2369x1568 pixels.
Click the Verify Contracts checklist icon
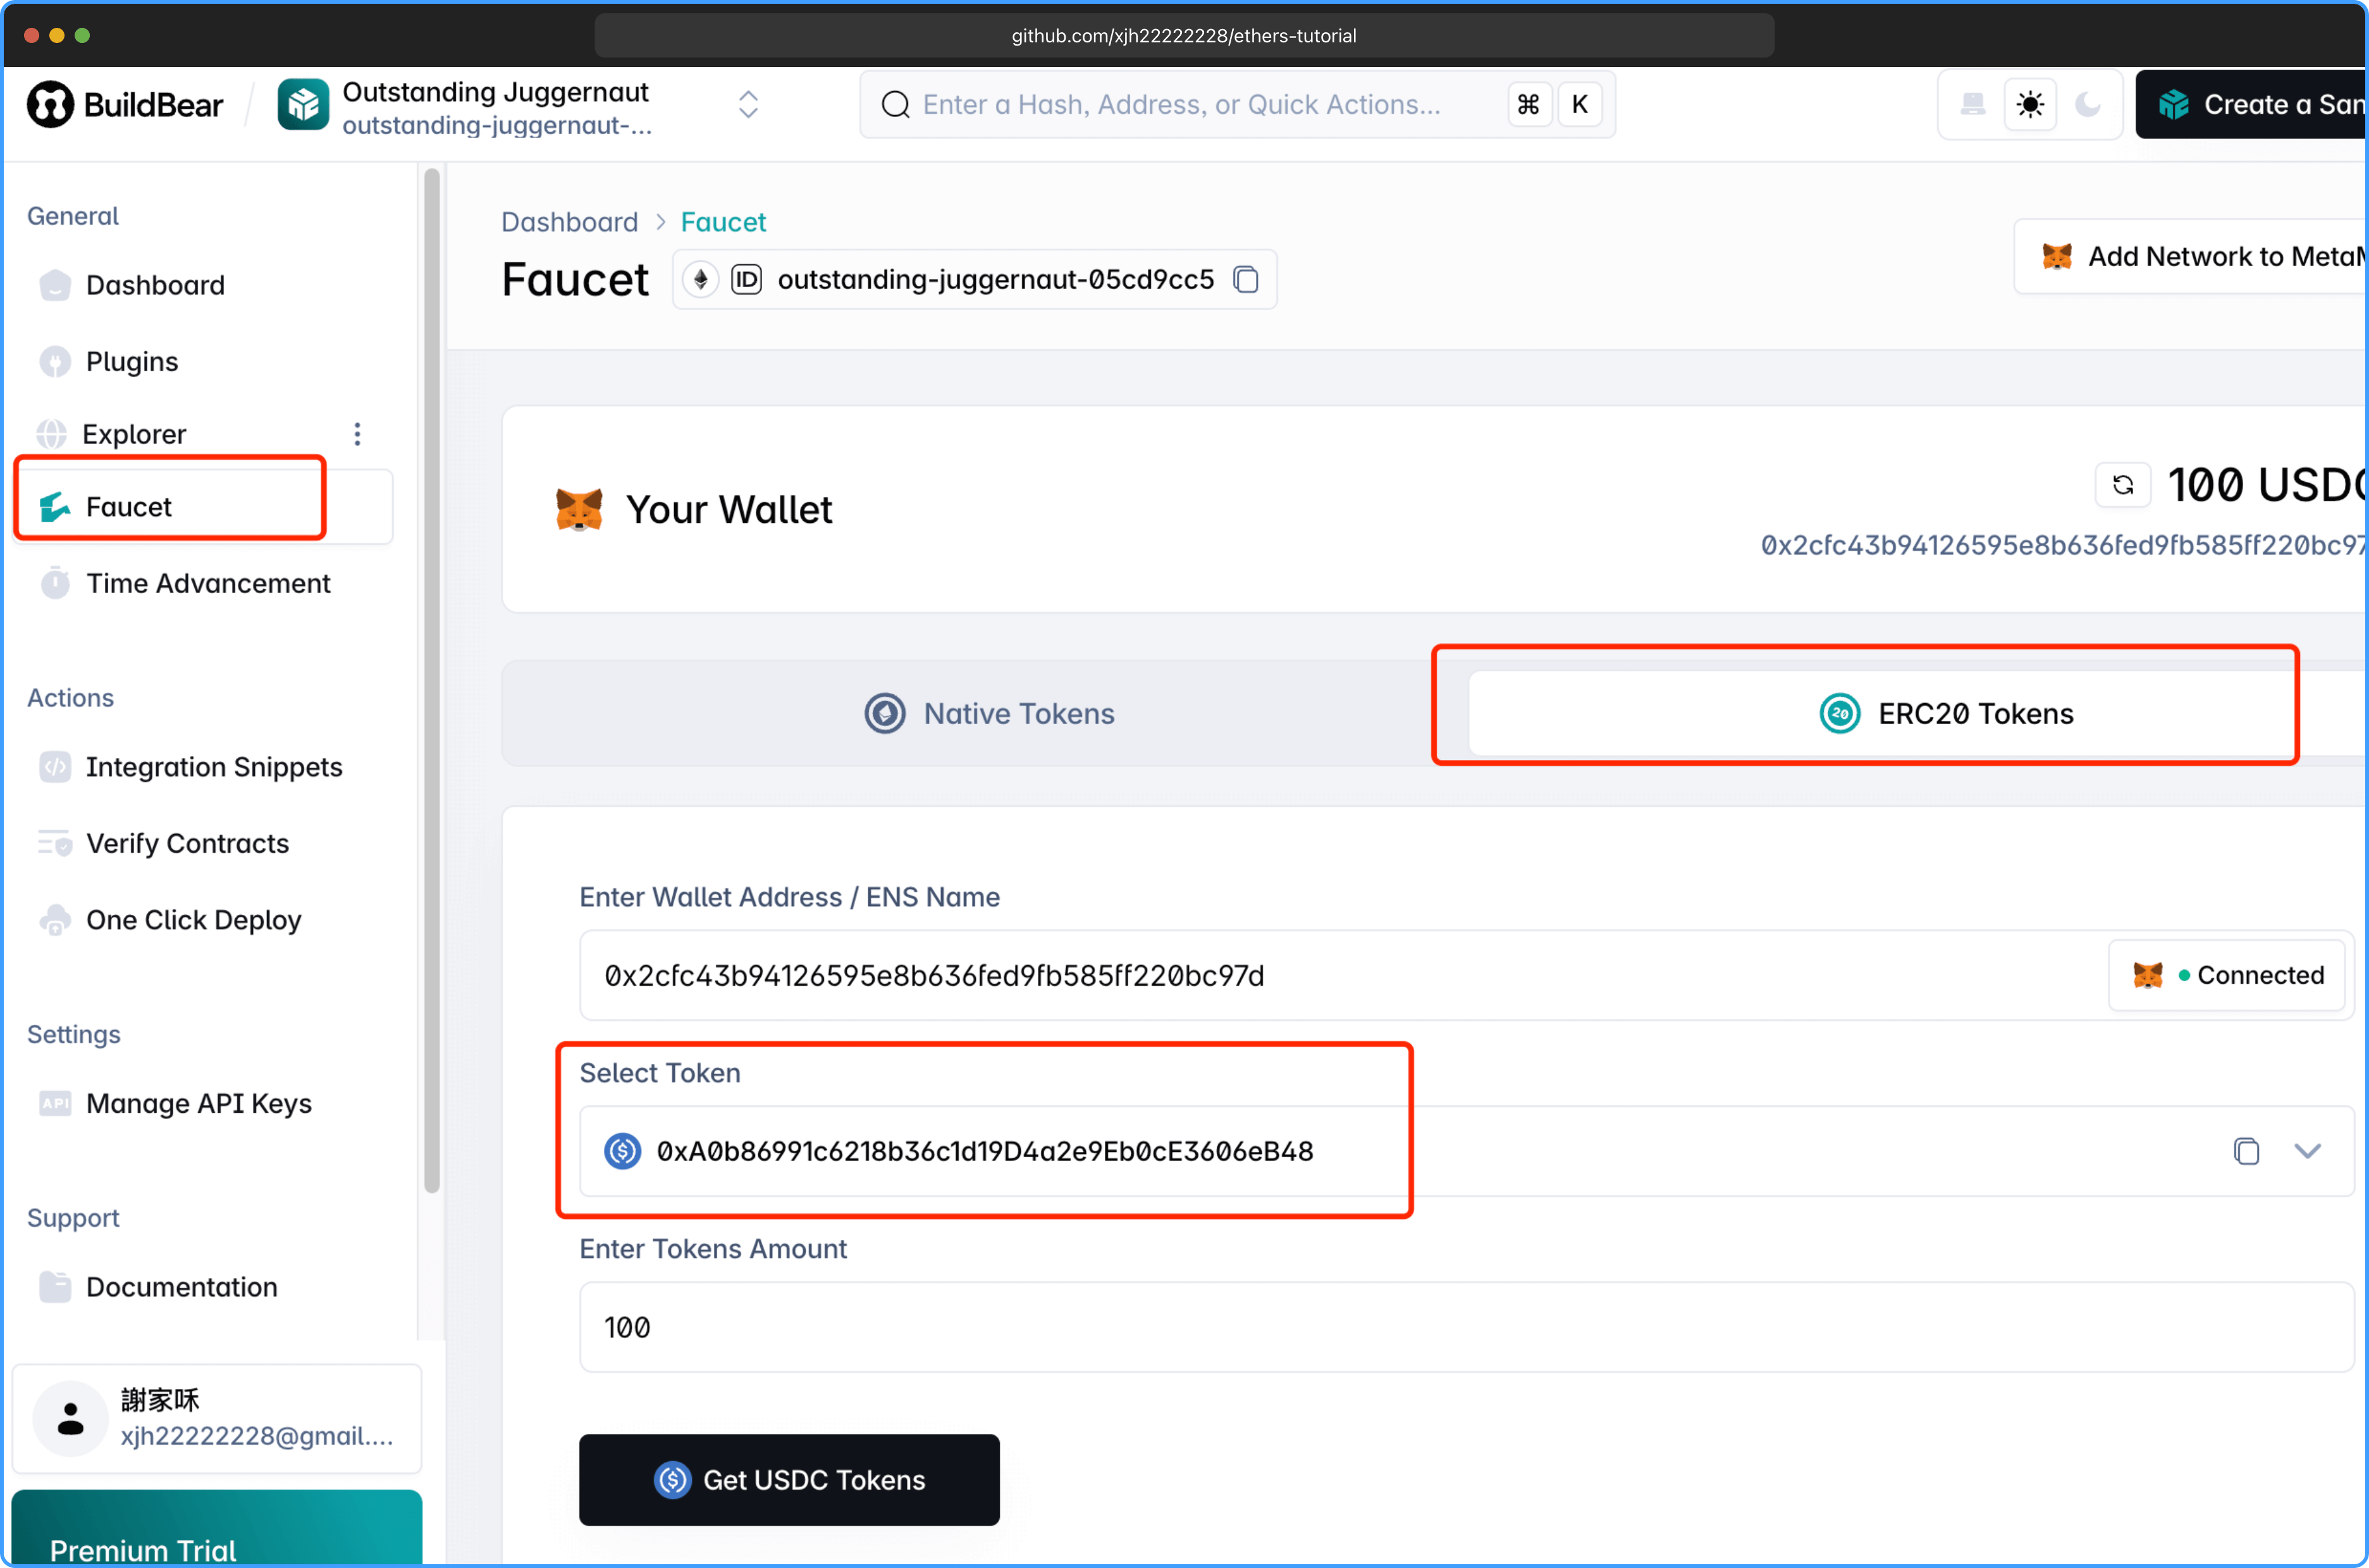(x=55, y=843)
